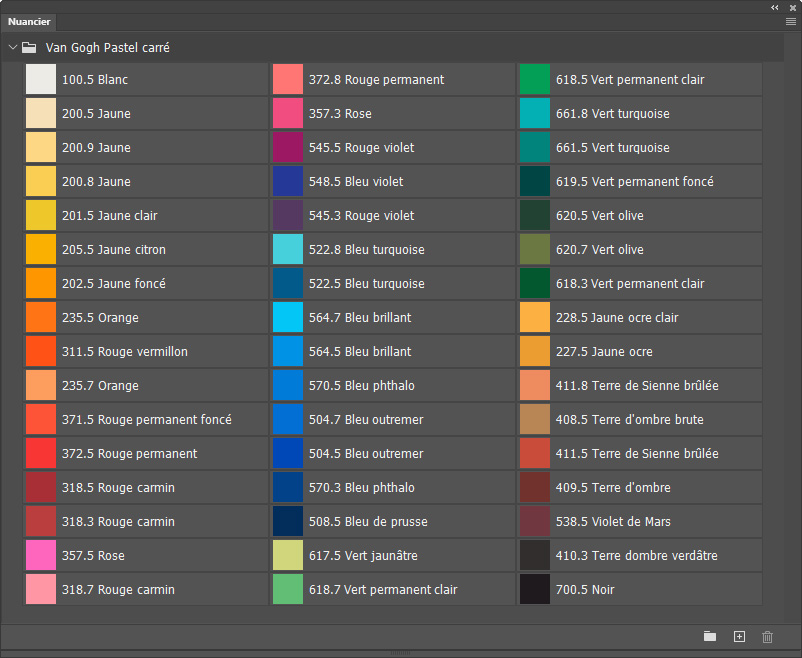
Task: Select the 371.5 Rouge permanent foncé label
Action: pyautogui.click(x=147, y=420)
